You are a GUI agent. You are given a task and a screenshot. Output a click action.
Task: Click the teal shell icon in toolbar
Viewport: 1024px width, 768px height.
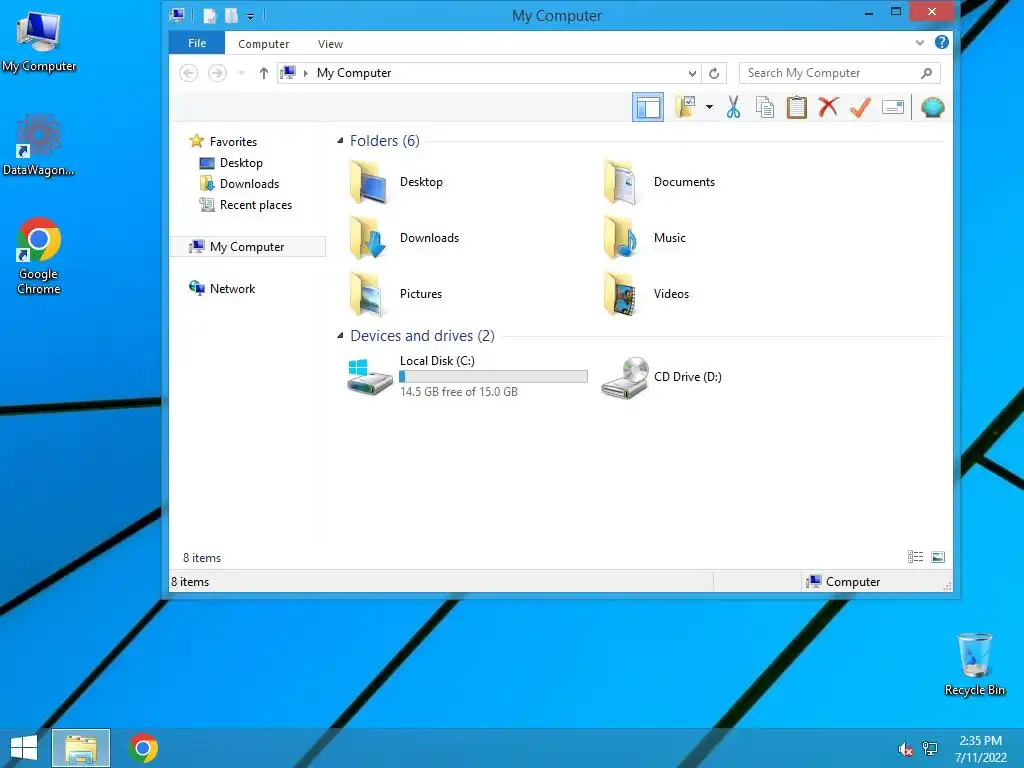click(933, 107)
